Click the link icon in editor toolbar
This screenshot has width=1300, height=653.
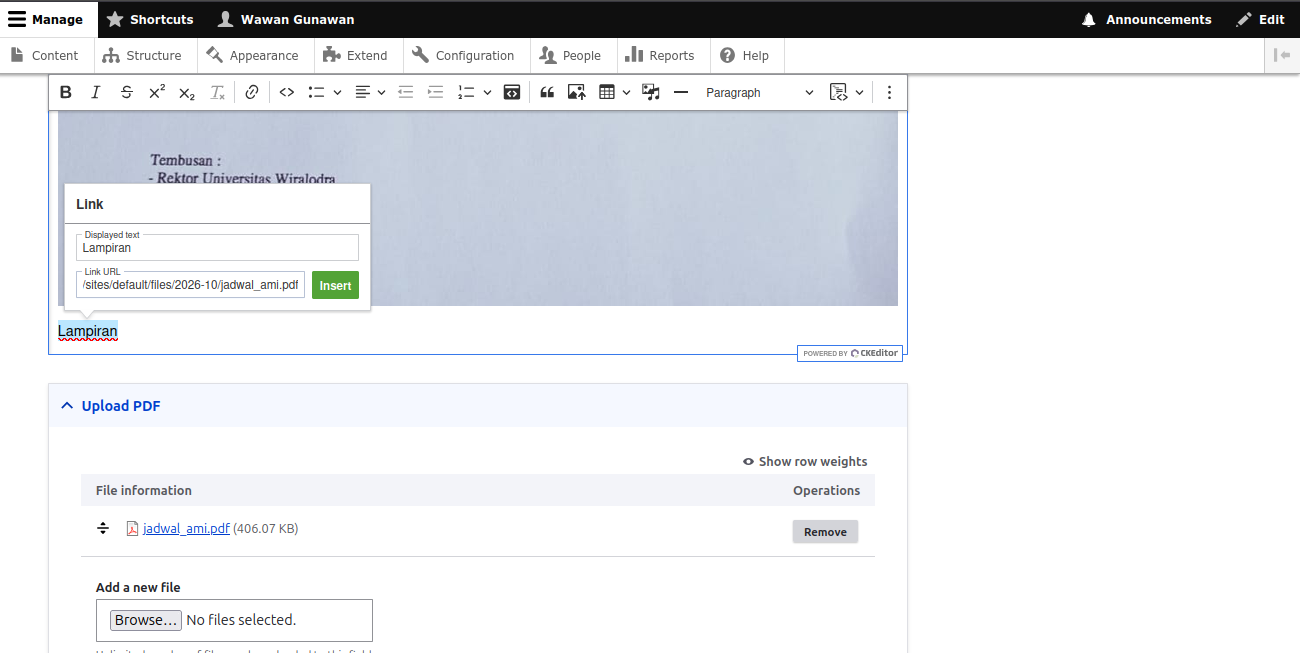tap(252, 92)
